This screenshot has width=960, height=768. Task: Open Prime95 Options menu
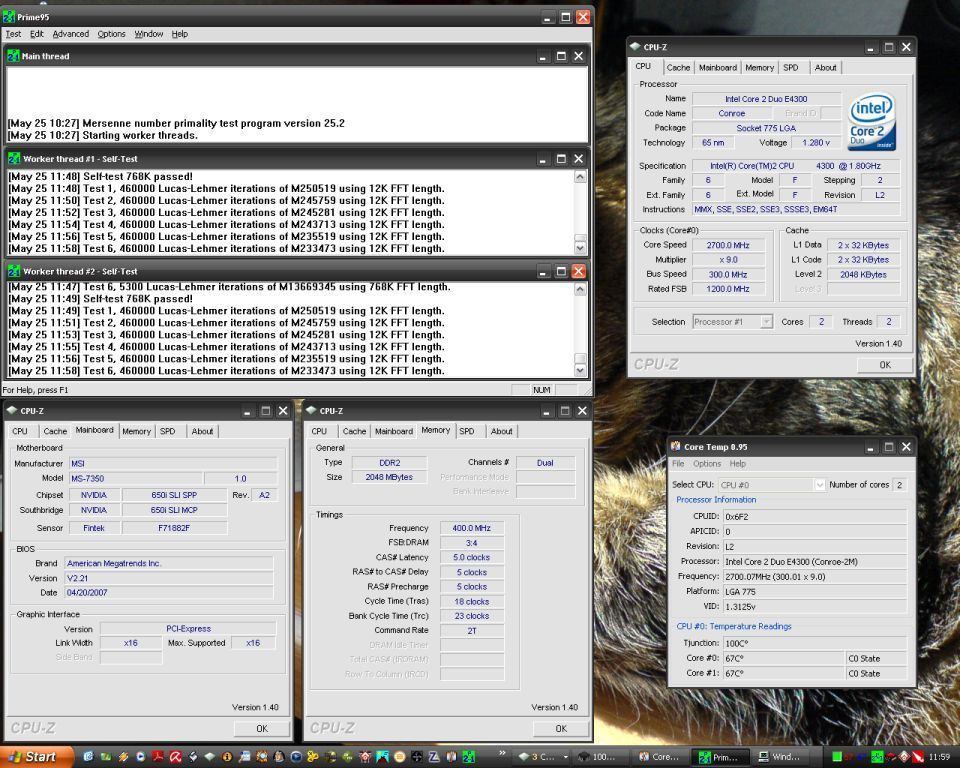tap(111, 34)
